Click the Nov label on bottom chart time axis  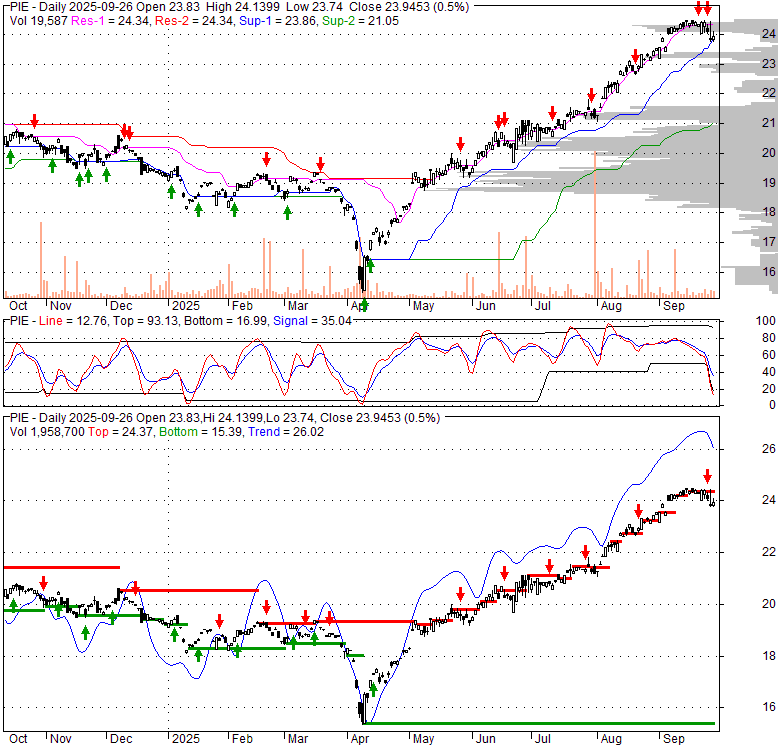[61, 739]
